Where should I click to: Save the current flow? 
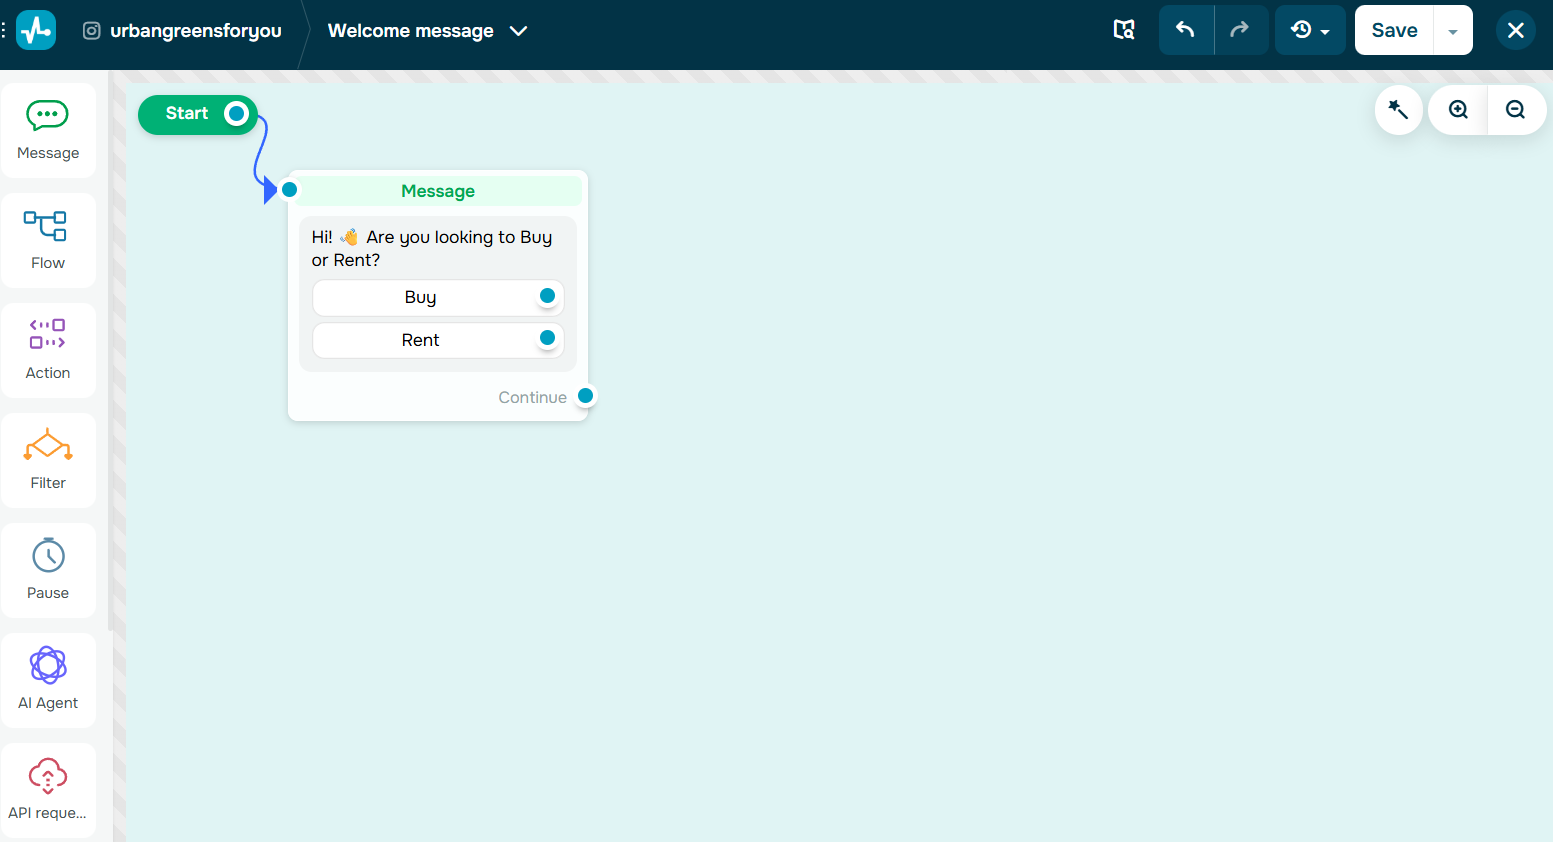pyautogui.click(x=1393, y=29)
